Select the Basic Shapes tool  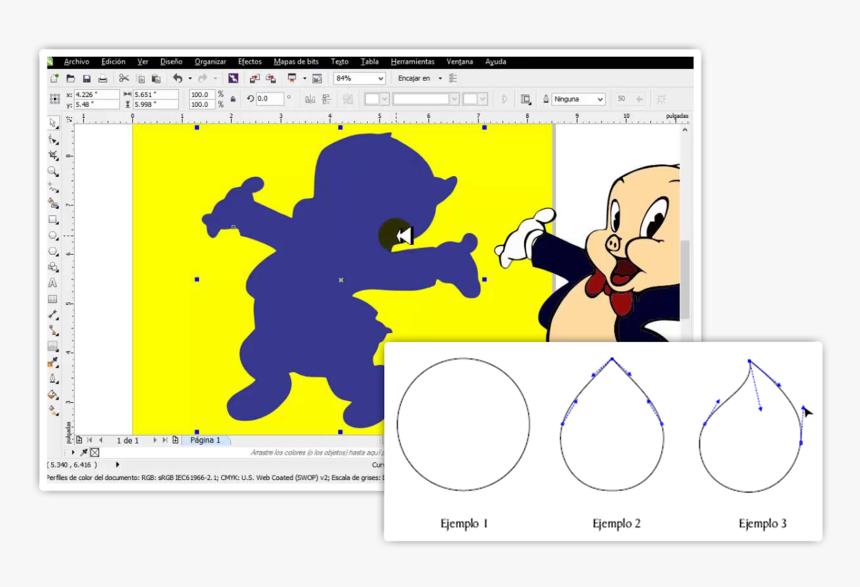(53, 267)
